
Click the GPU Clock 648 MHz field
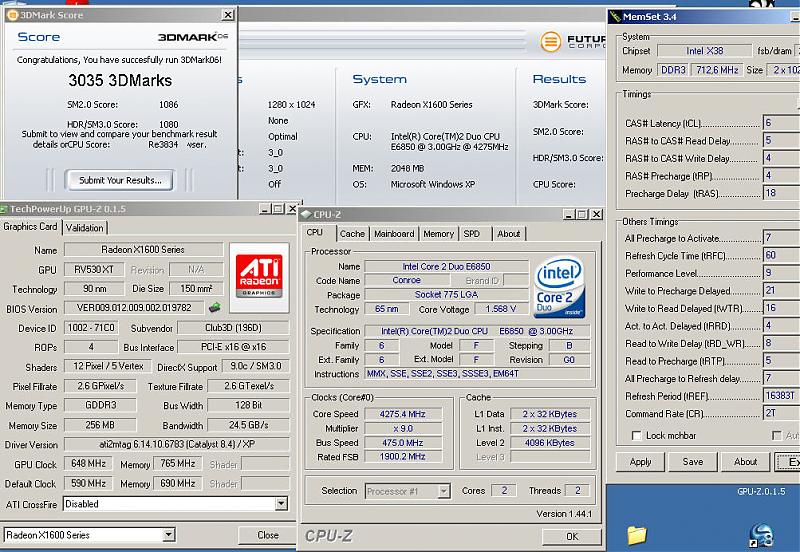89,464
